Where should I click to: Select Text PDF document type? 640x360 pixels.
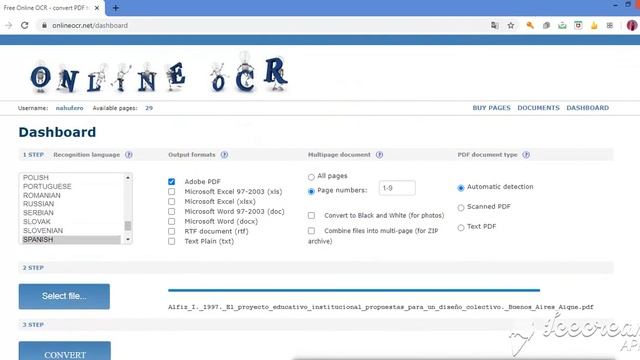461,228
